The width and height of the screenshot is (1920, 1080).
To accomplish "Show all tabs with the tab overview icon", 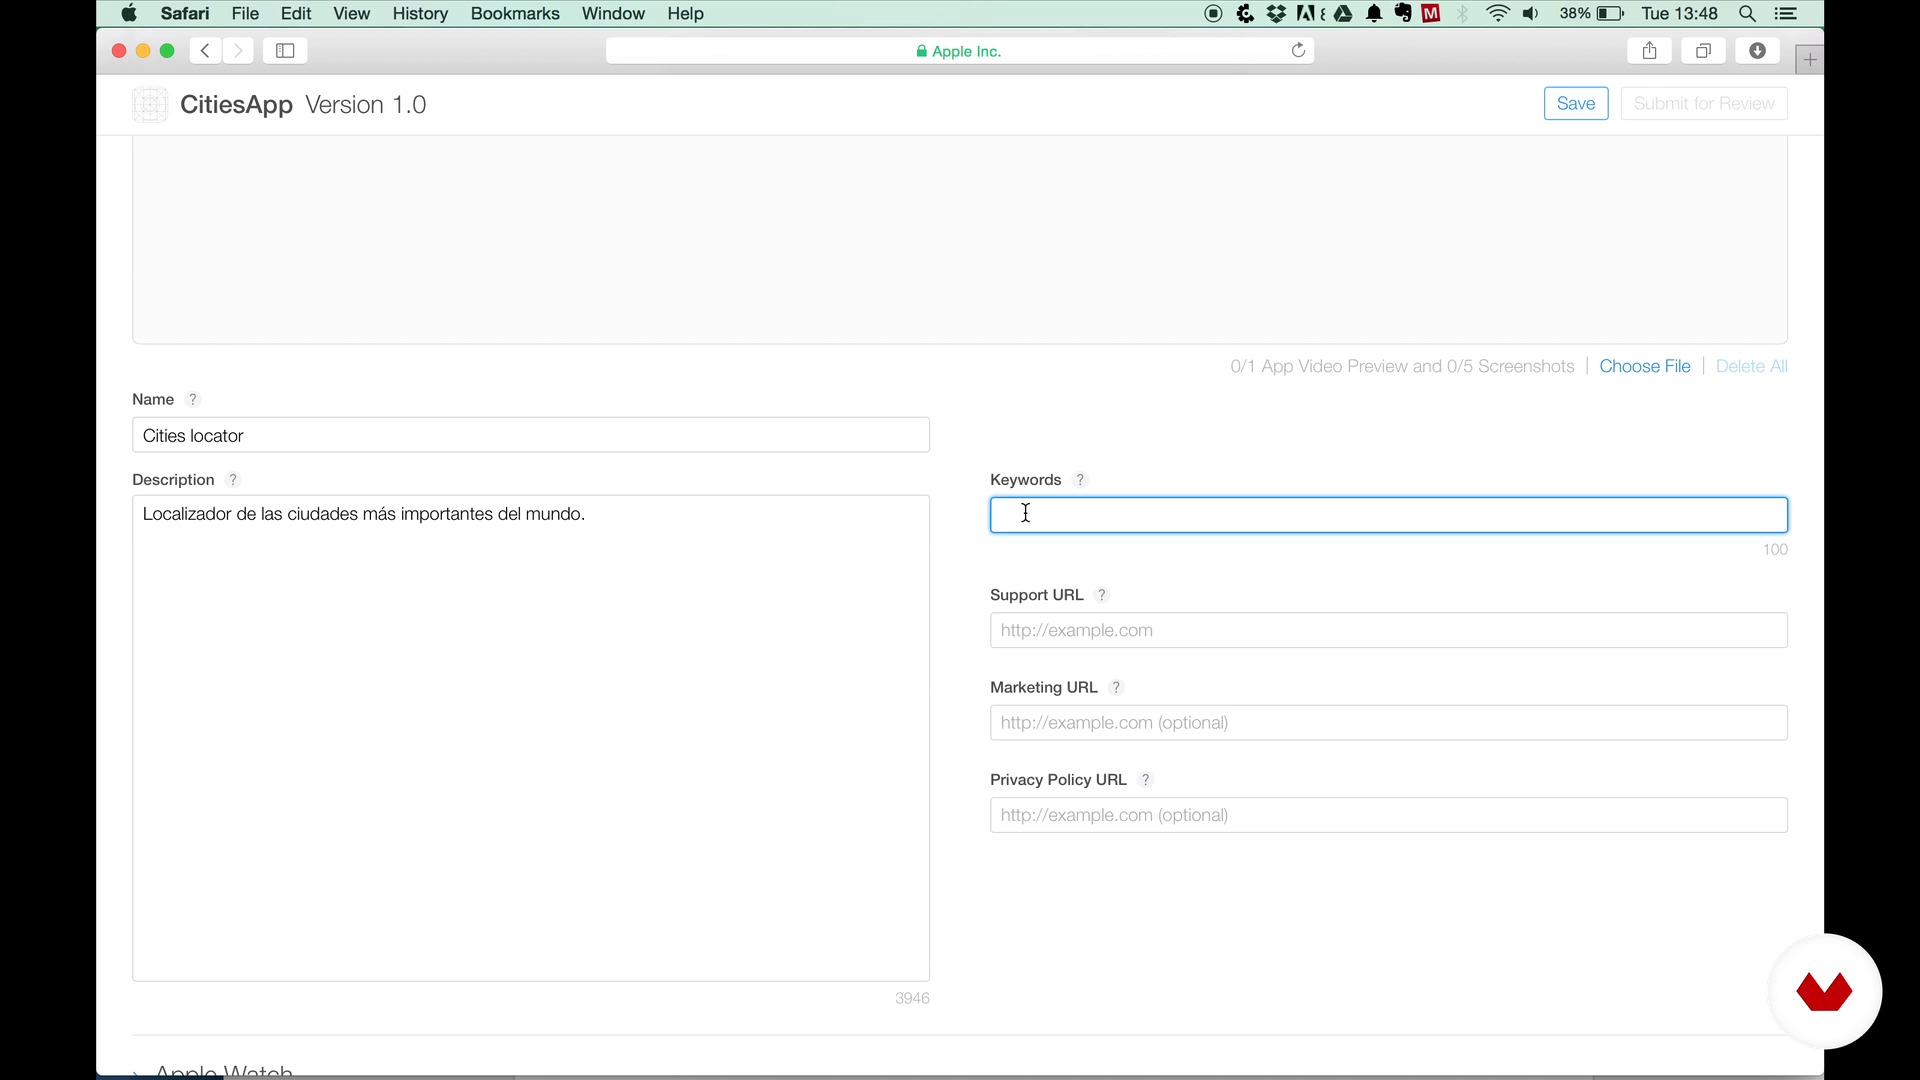I will pyautogui.click(x=1704, y=51).
